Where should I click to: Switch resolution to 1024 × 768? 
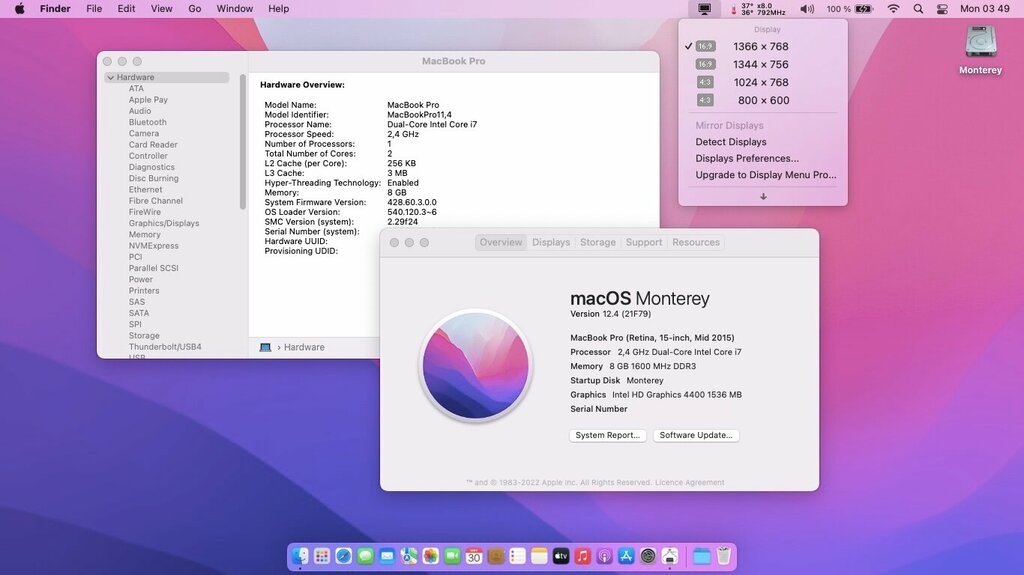point(760,83)
